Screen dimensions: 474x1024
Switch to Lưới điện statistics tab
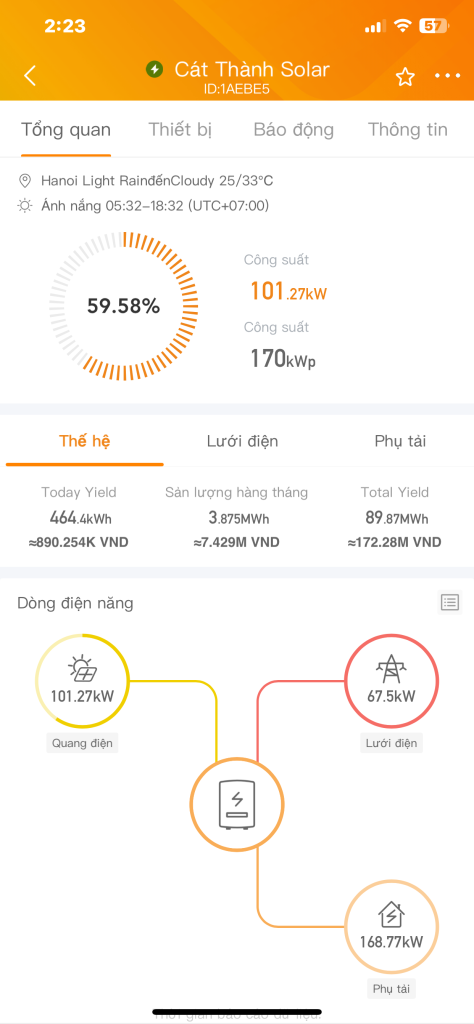242,441
